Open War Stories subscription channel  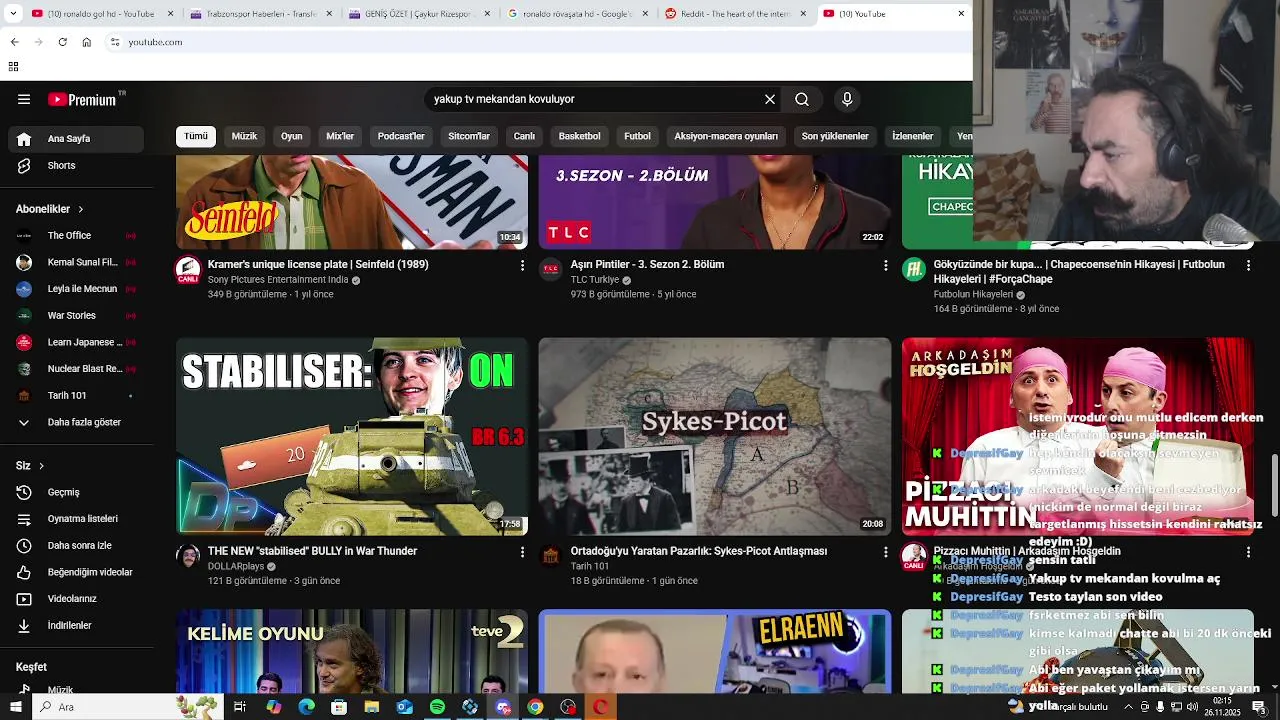click(76, 316)
